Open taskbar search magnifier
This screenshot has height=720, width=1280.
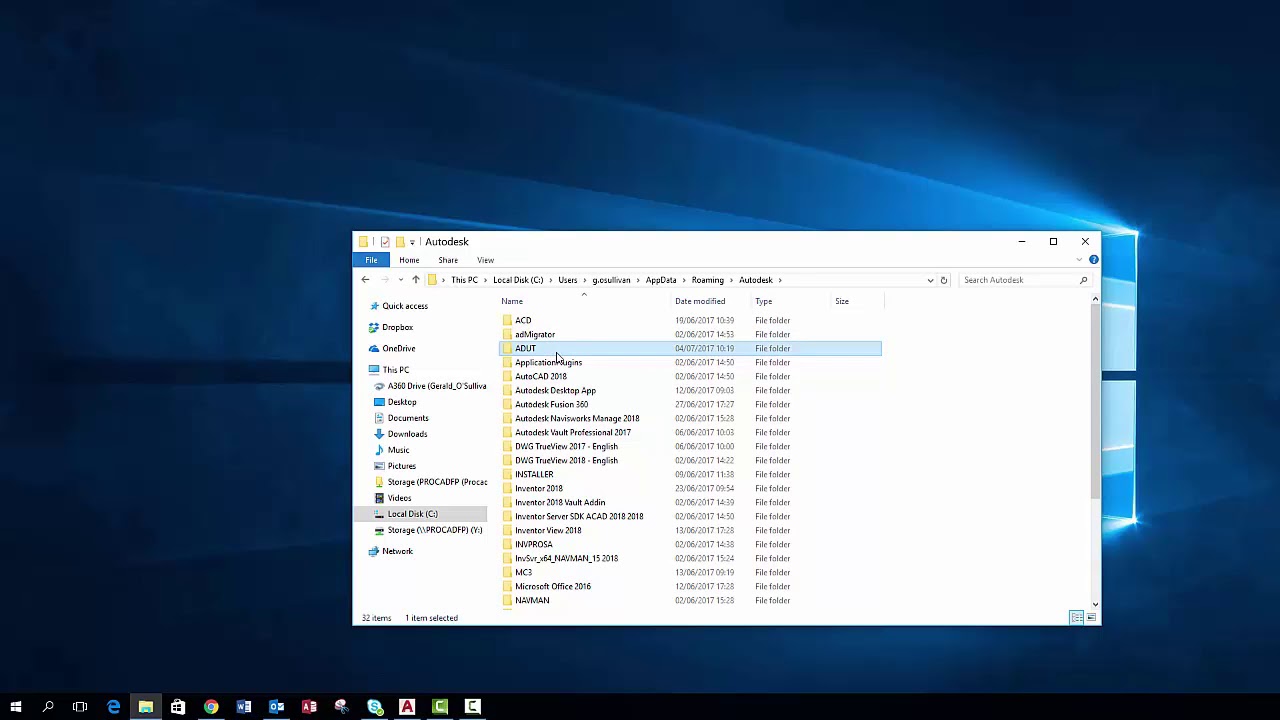point(48,707)
